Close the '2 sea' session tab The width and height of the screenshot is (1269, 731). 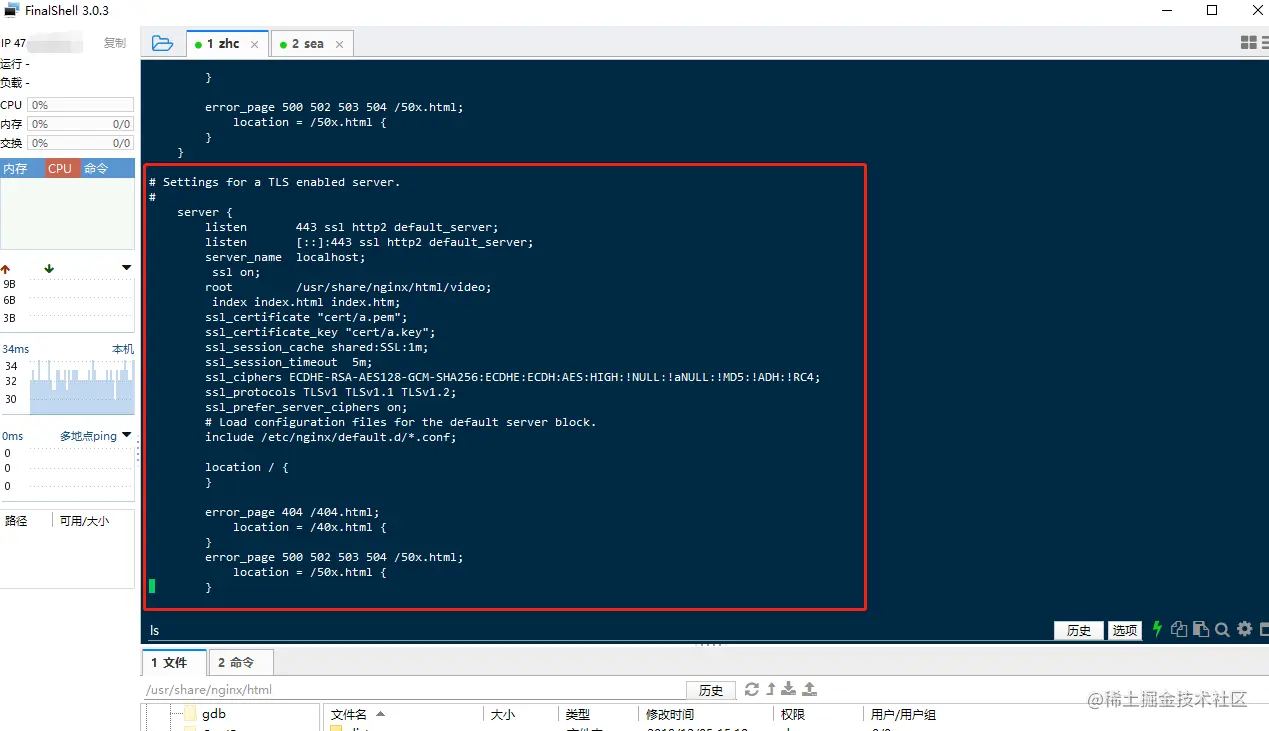coord(339,44)
